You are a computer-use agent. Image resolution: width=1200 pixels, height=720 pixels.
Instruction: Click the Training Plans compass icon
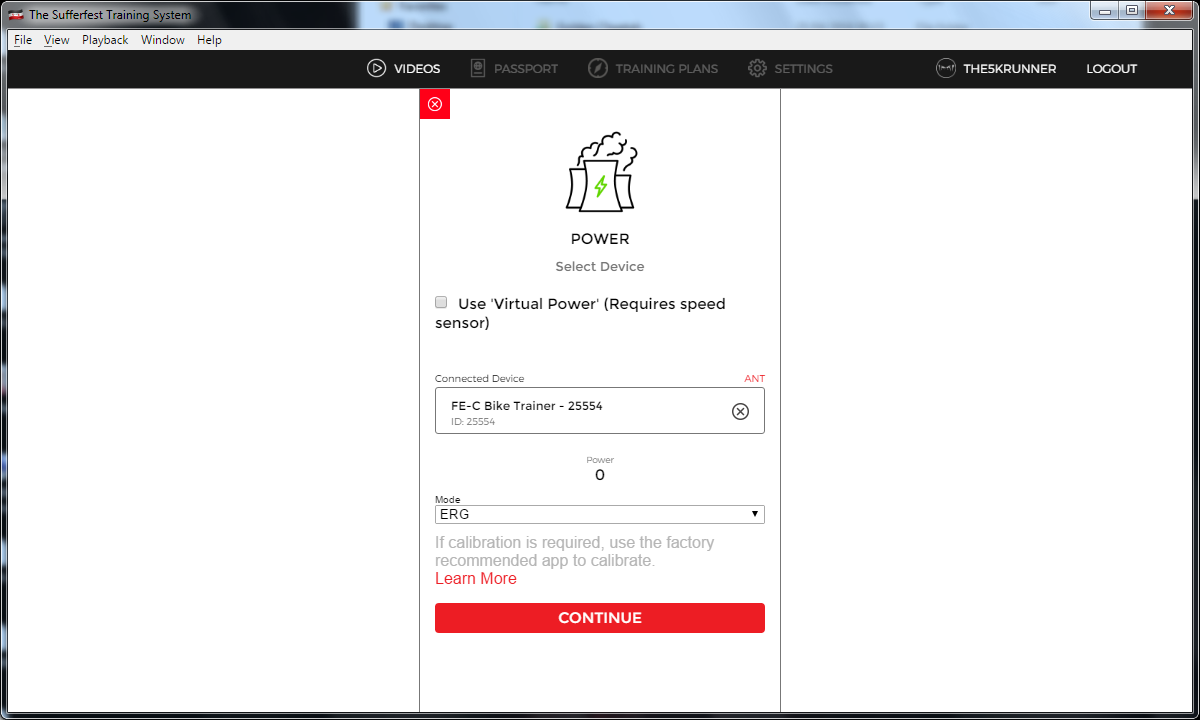(598, 69)
